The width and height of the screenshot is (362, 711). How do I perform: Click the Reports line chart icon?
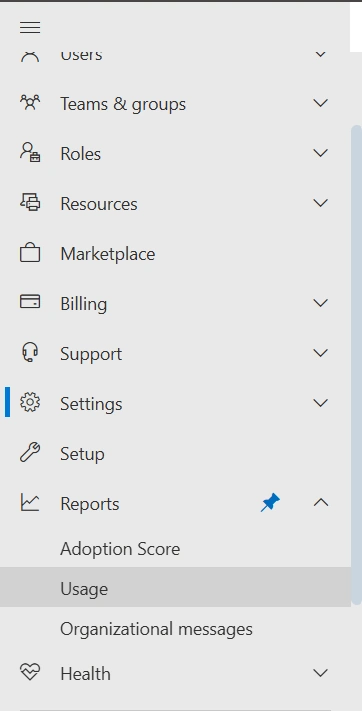point(30,502)
